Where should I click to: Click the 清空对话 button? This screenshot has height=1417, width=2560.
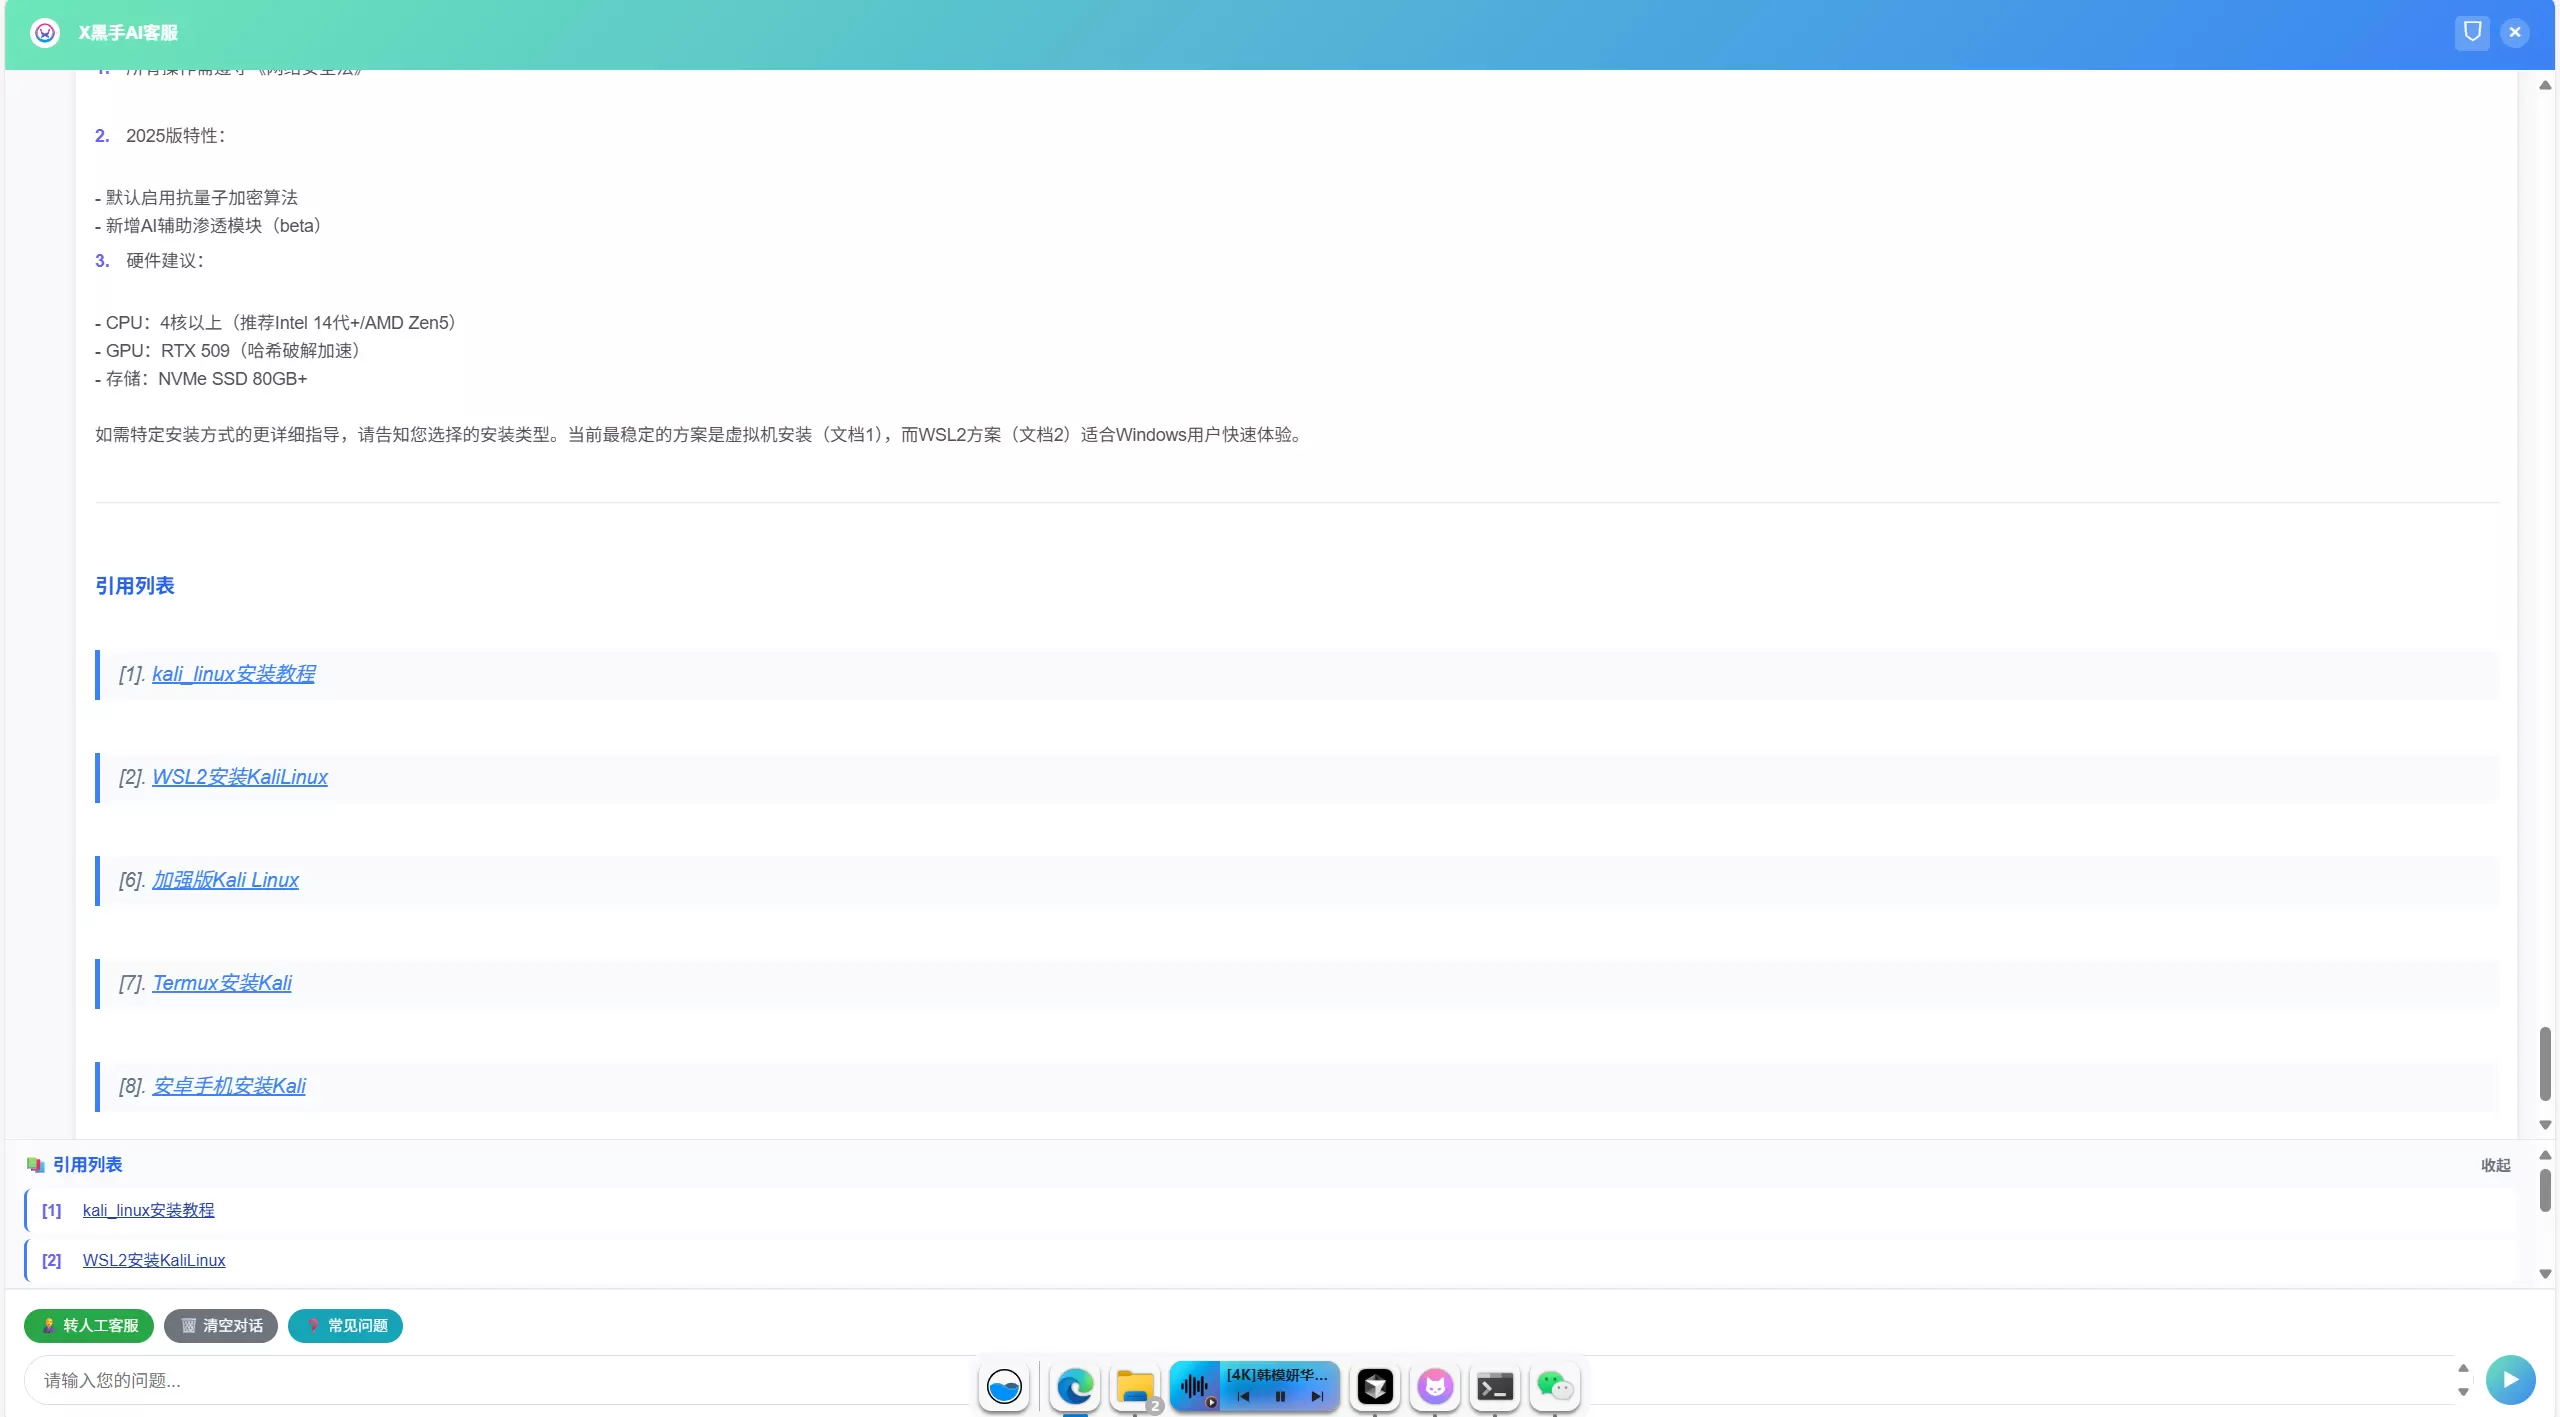pyautogui.click(x=221, y=1325)
